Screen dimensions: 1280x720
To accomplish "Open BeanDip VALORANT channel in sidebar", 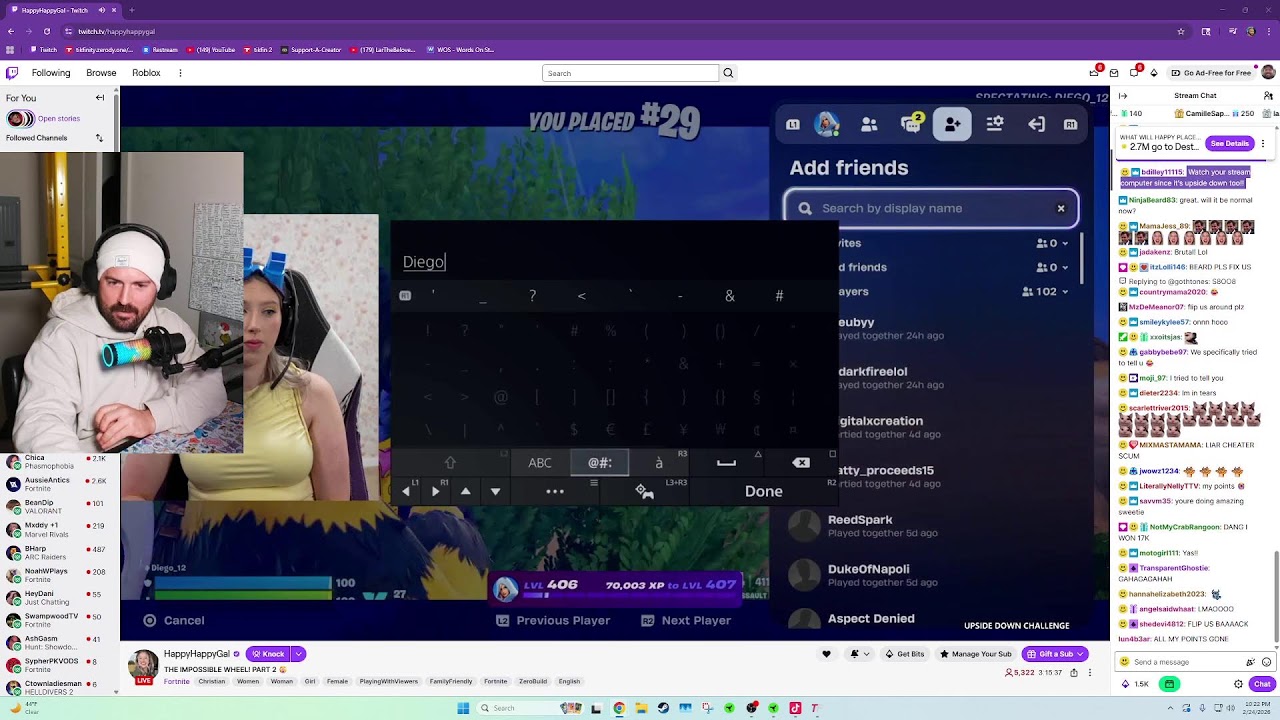I will pos(59,507).
